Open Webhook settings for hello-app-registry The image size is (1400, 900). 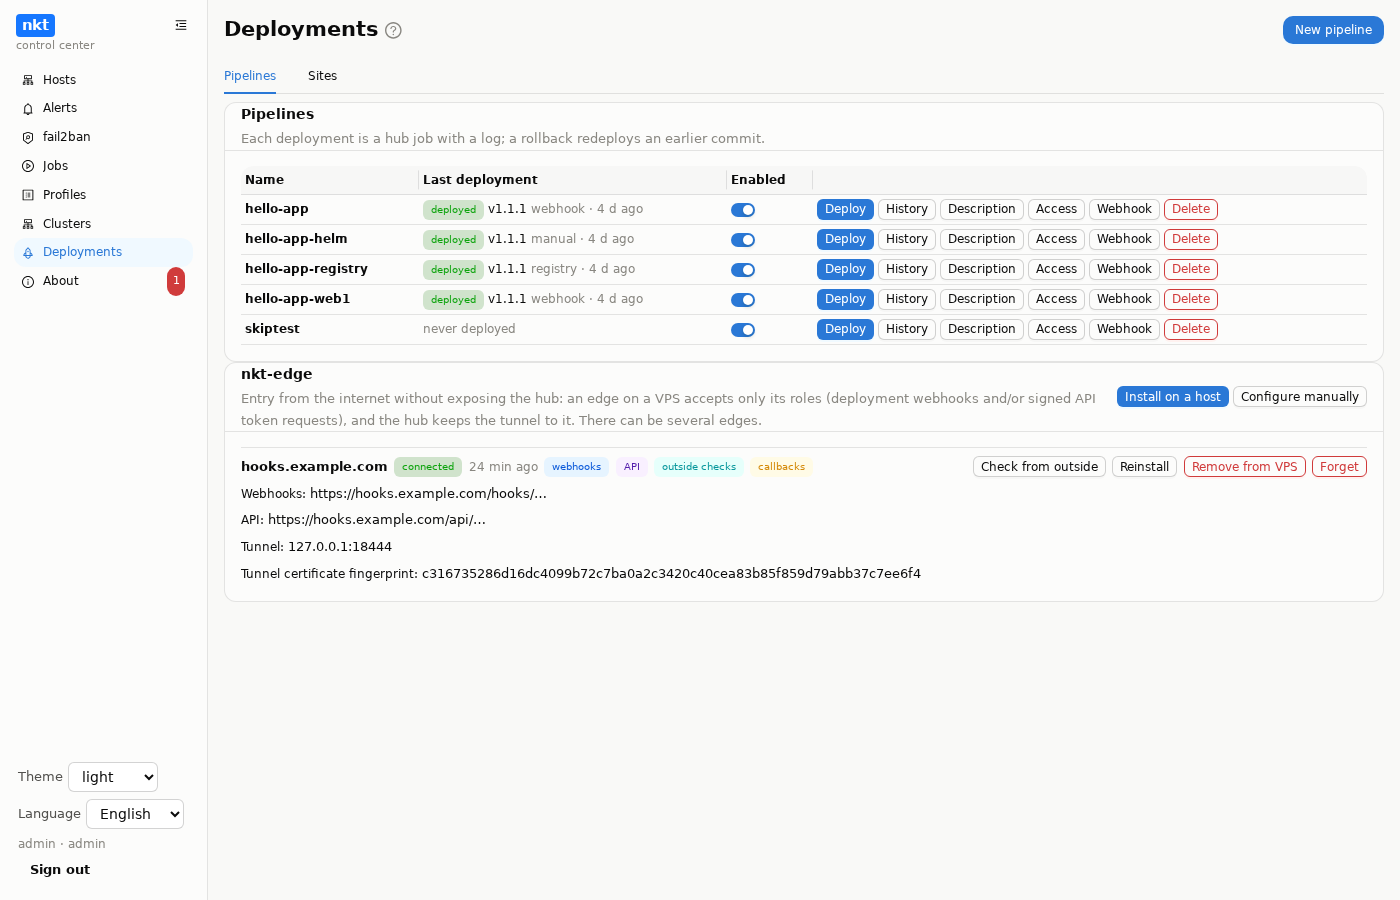[x=1124, y=269]
